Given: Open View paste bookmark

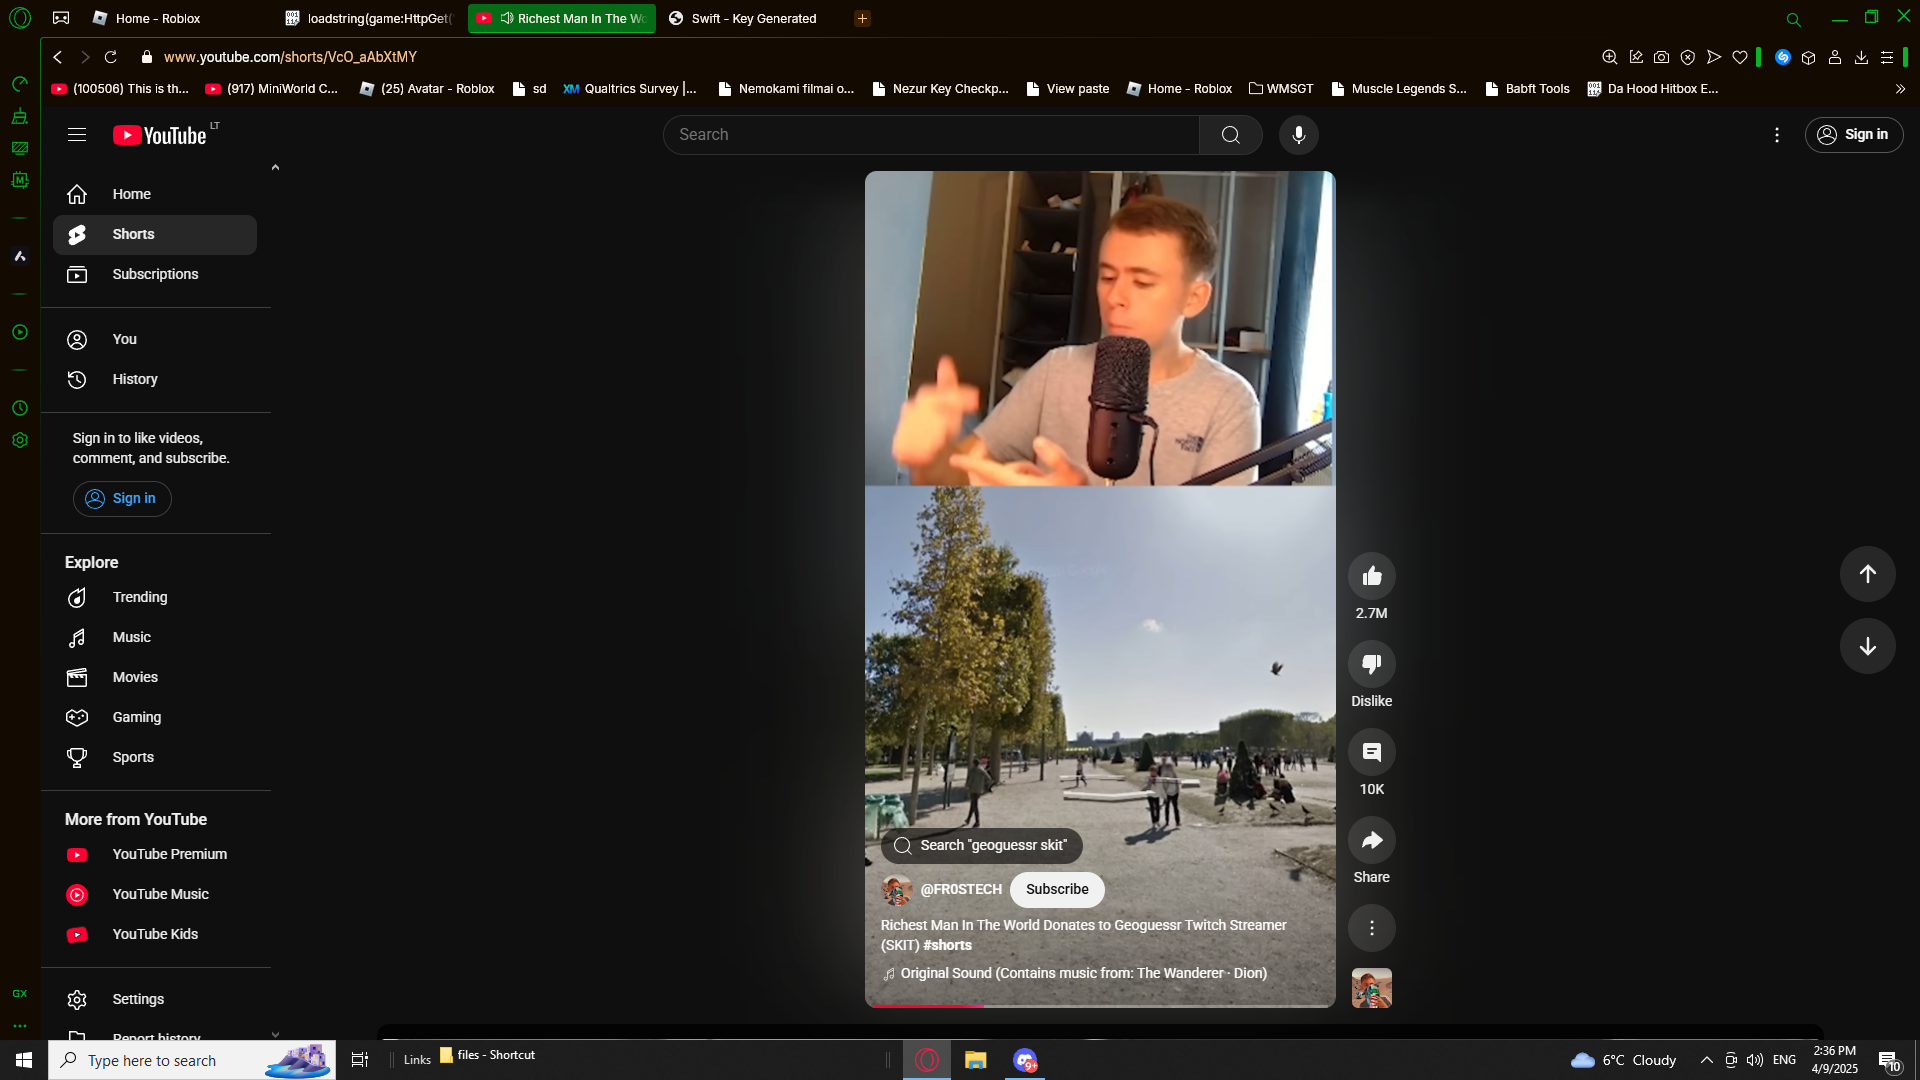Looking at the screenshot, I should pyautogui.click(x=1067, y=89).
